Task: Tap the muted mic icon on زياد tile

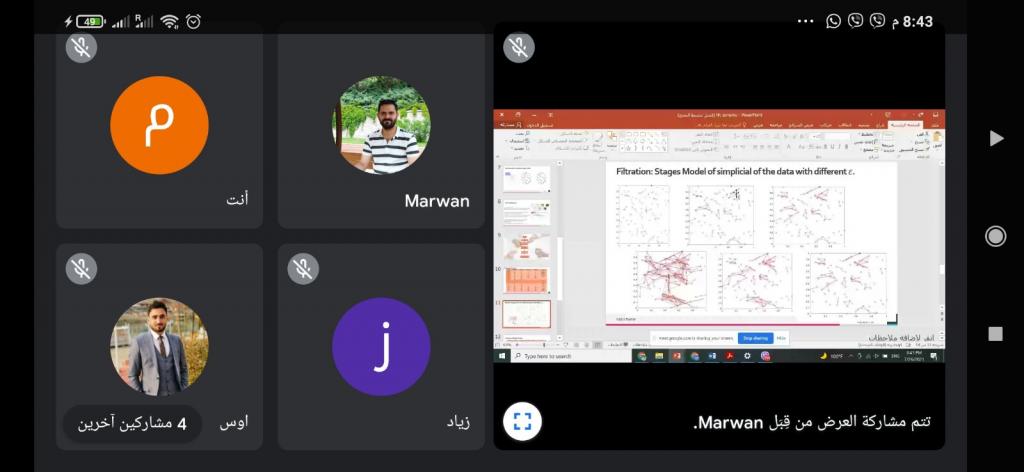Action: pyautogui.click(x=303, y=268)
